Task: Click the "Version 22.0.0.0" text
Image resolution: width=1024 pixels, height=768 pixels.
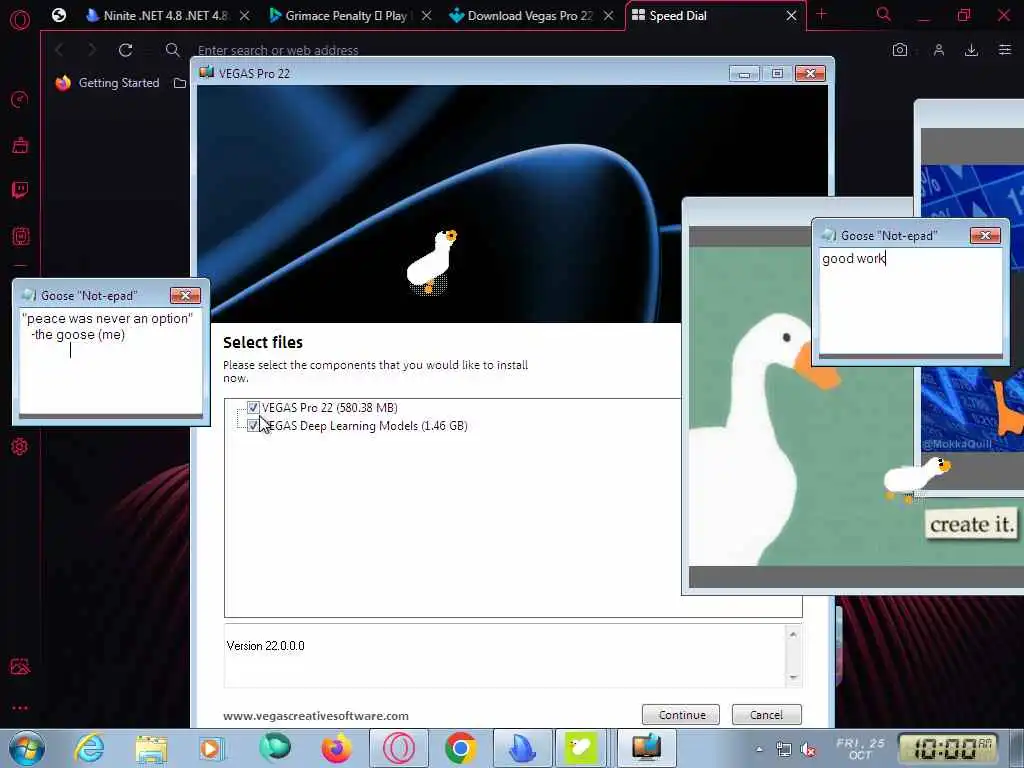Action: (265, 646)
